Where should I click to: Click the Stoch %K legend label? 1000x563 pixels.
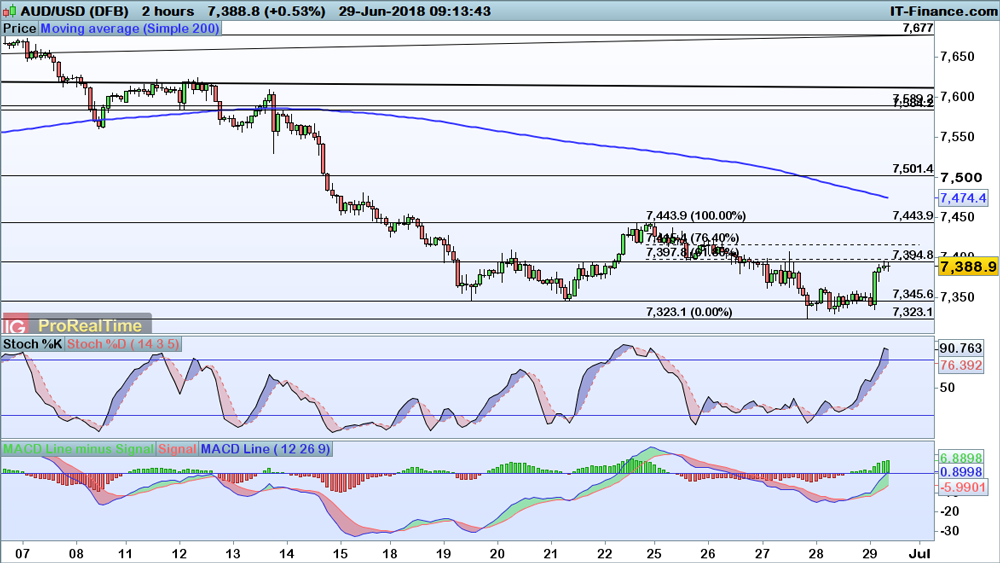click(x=33, y=344)
